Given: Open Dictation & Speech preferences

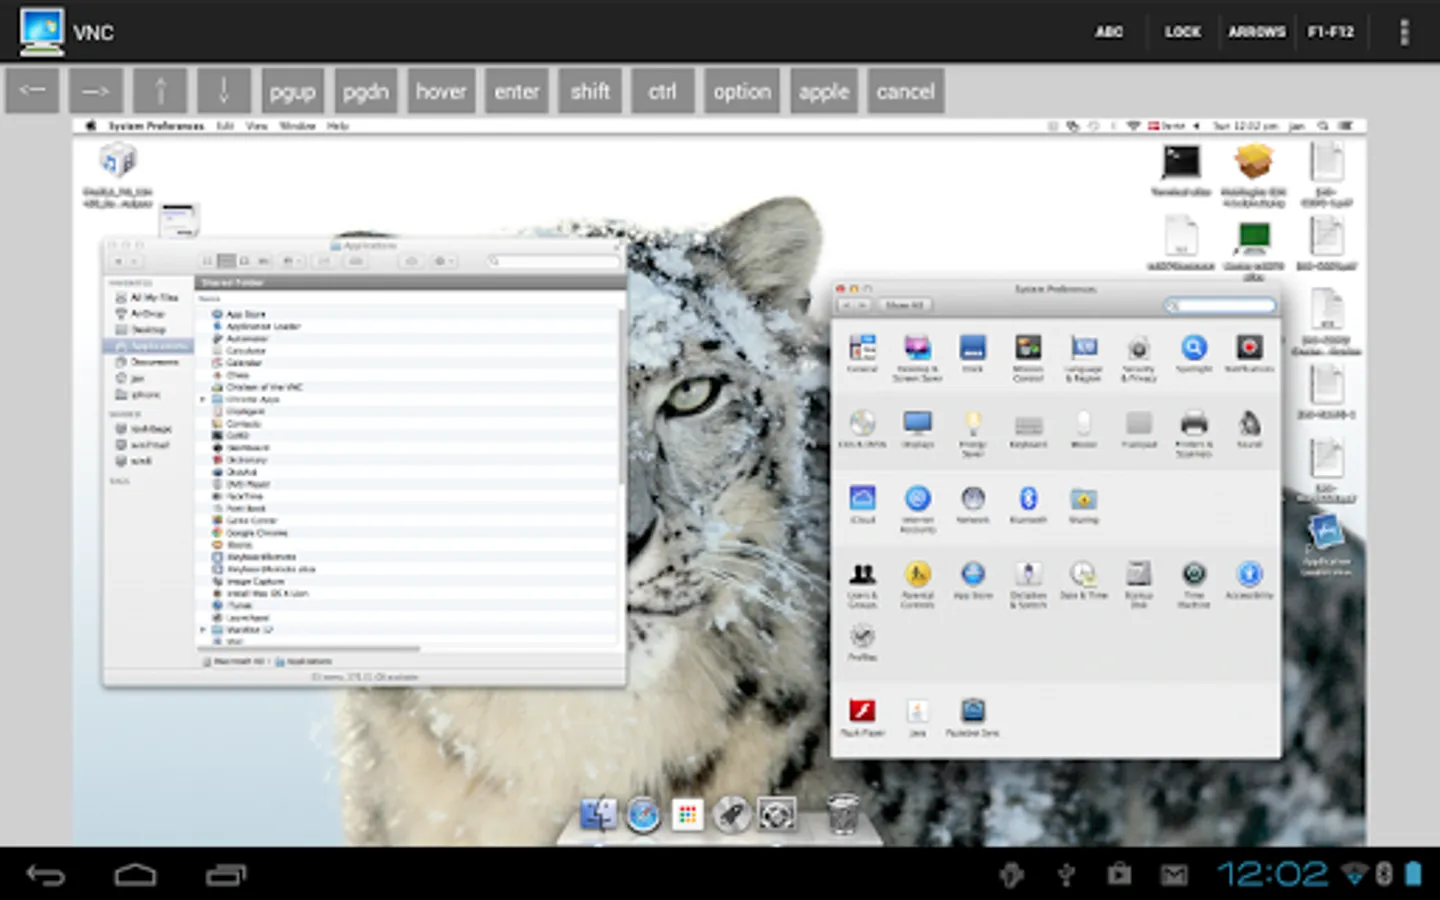Looking at the screenshot, I should click(1028, 585).
